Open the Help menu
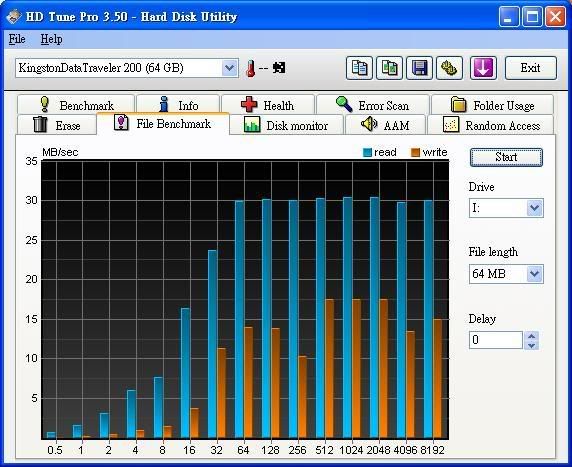The height and width of the screenshot is (467, 572). tap(51, 39)
